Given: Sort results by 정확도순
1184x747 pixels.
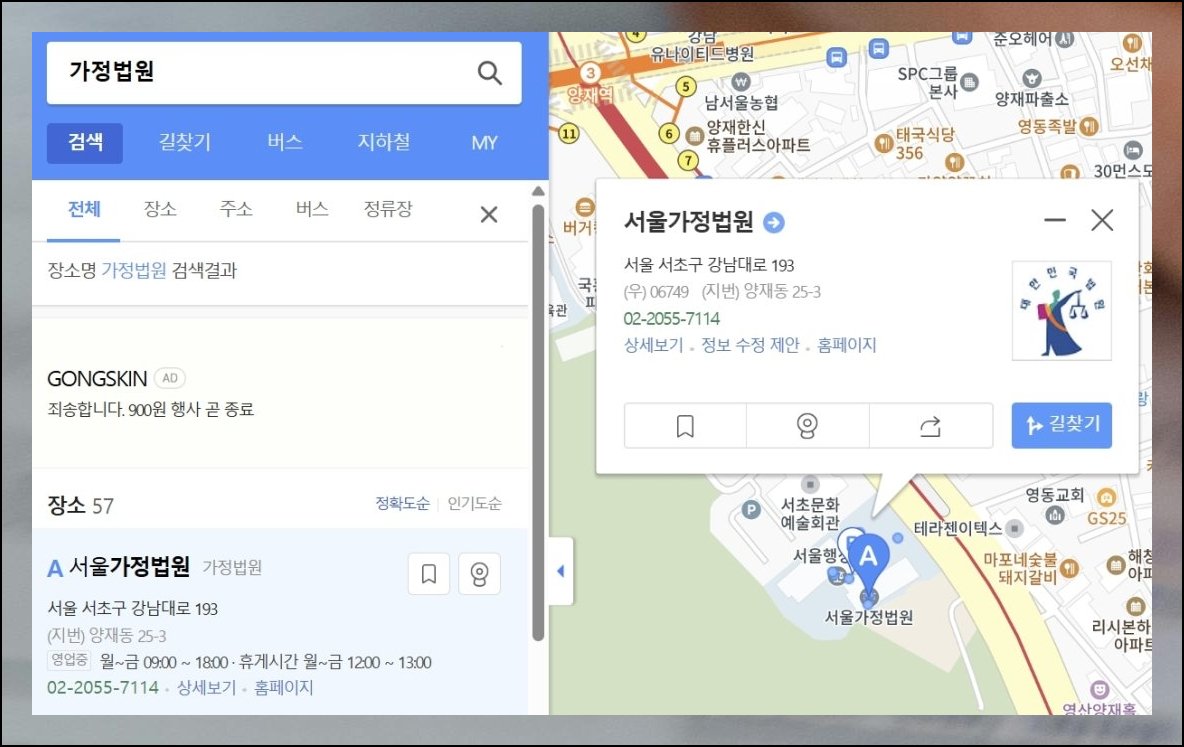Looking at the screenshot, I should (402, 504).
